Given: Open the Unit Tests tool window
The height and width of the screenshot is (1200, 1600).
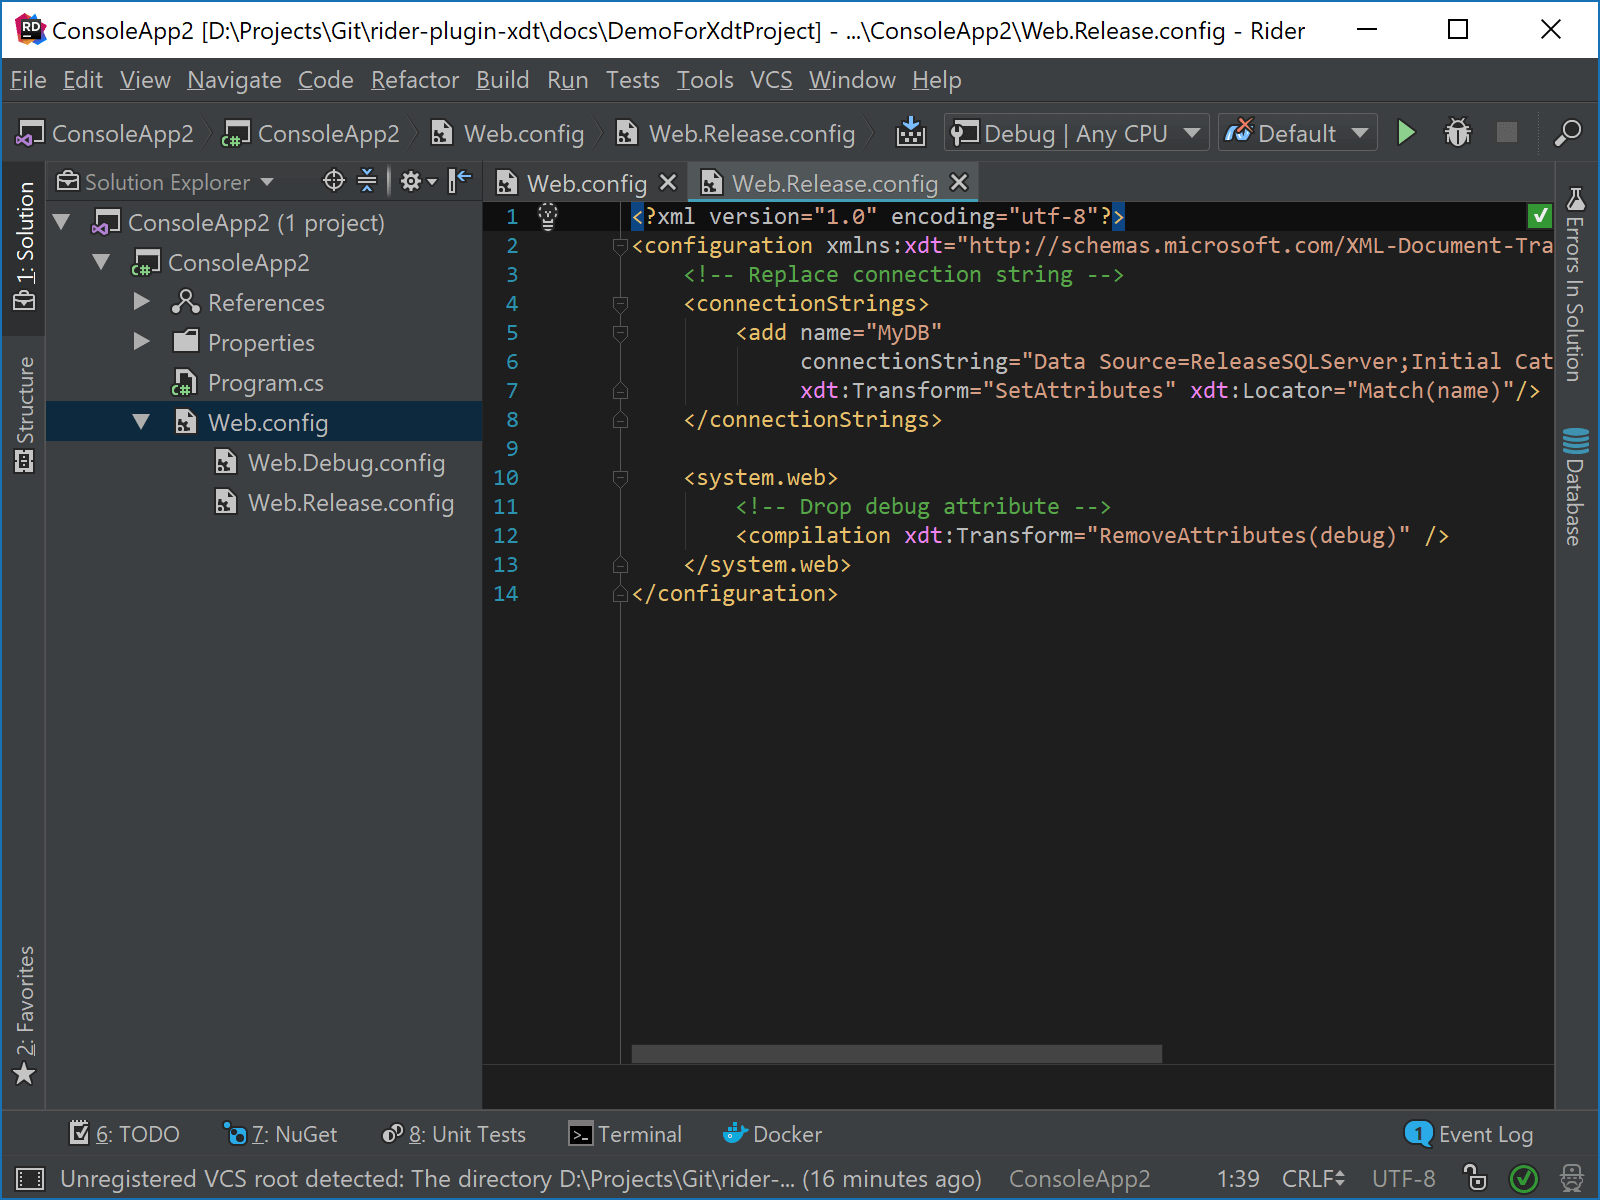Looking at the screenshot, I should point(454,1134).
